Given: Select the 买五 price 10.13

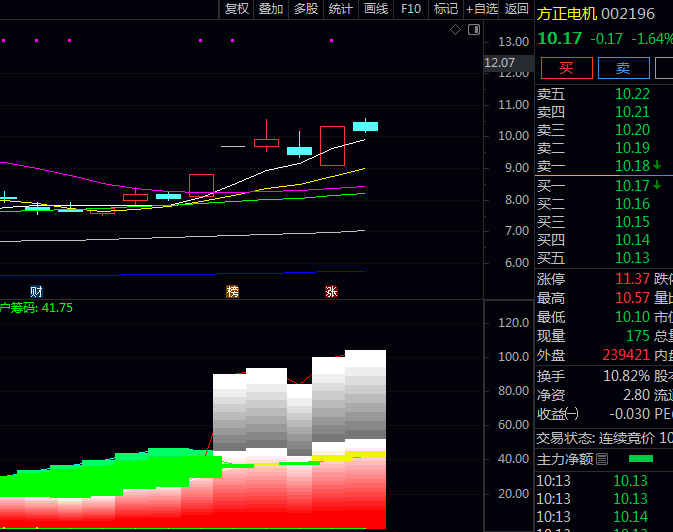Looking at the screenshot, I should coord(632,258).
